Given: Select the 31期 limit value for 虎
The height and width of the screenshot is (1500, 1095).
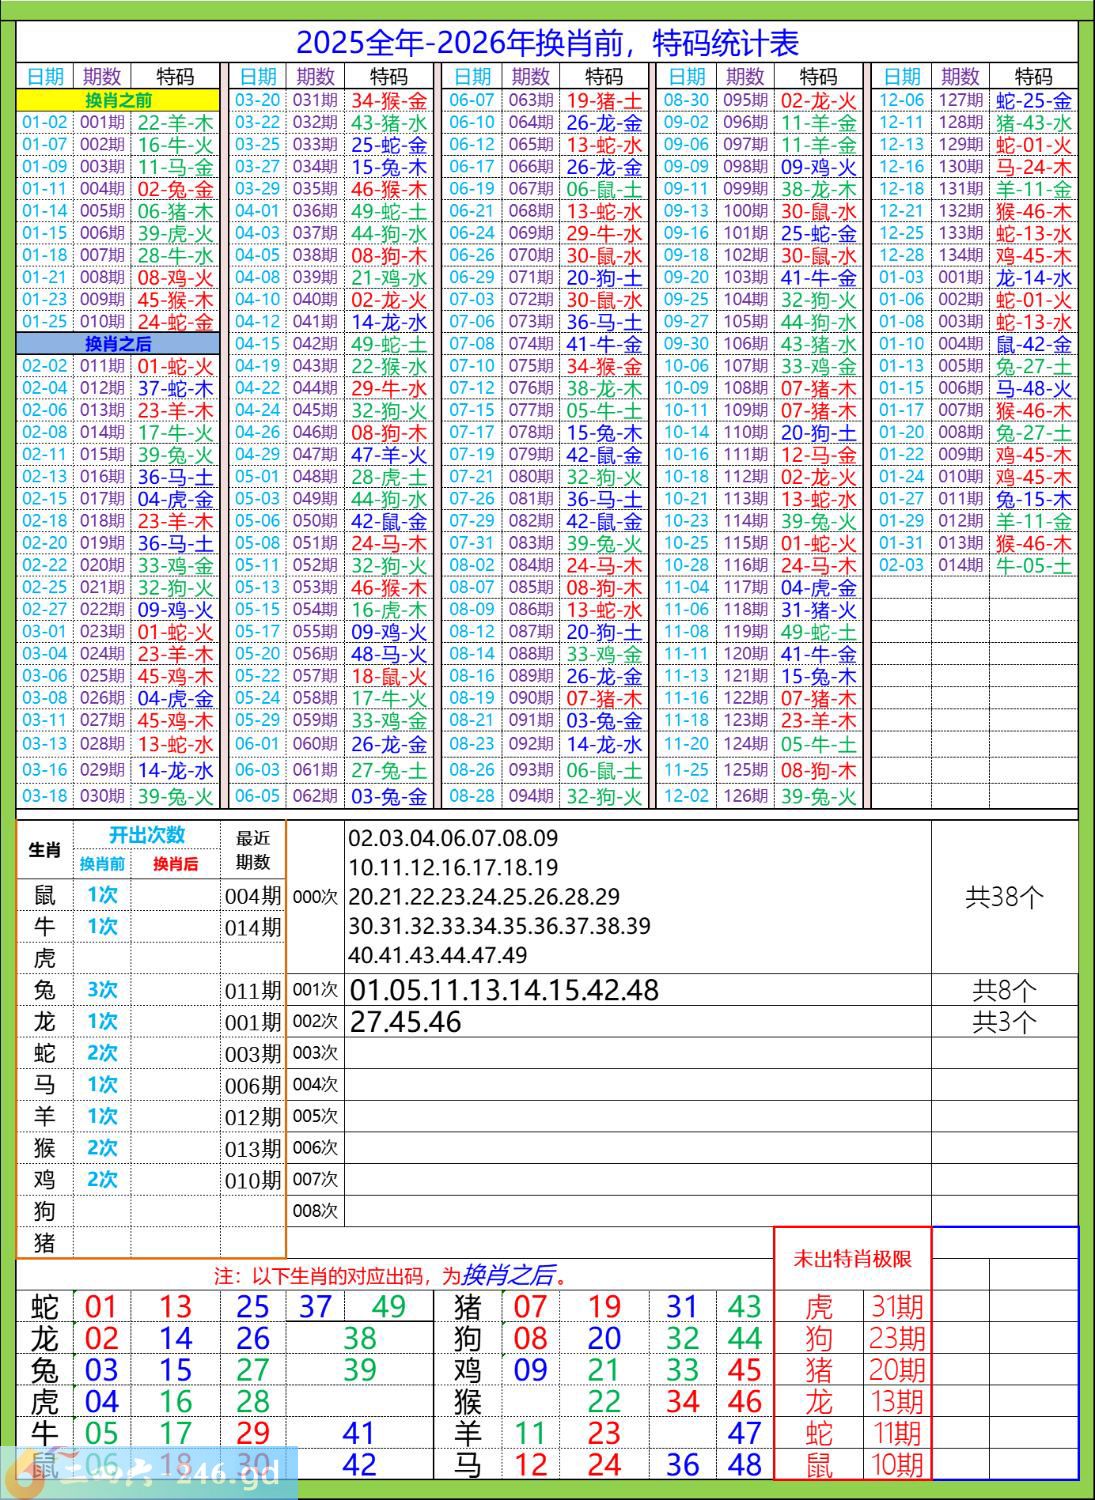Looking at the screenshot, I should (896, 1306).
